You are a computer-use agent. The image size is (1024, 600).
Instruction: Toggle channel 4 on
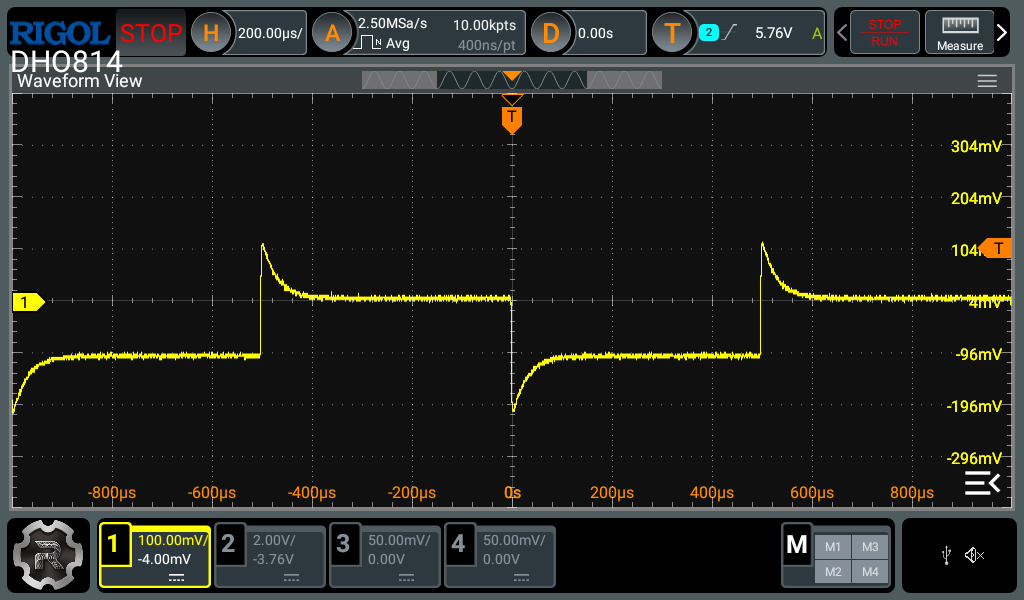[499, 556]
